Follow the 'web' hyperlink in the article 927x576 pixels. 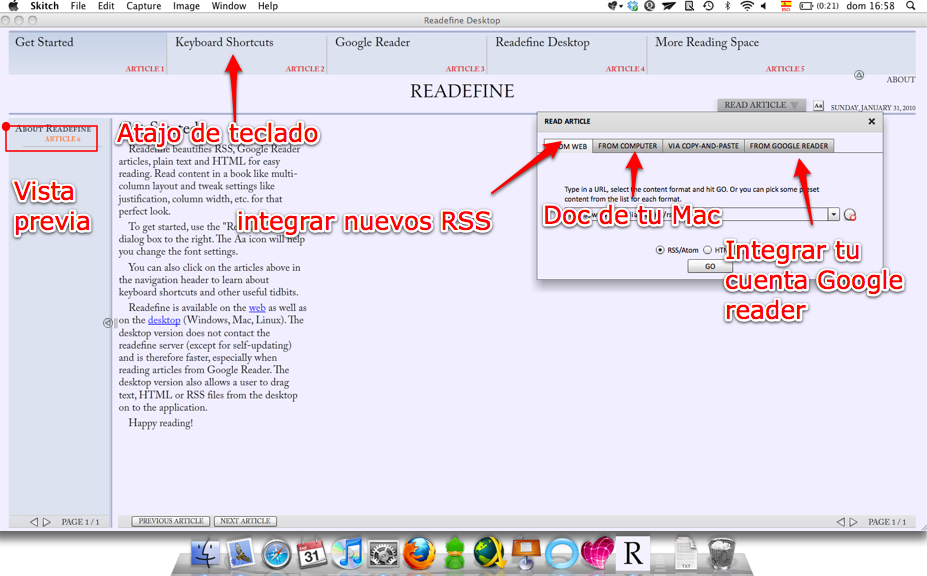(x=257, y=308)
